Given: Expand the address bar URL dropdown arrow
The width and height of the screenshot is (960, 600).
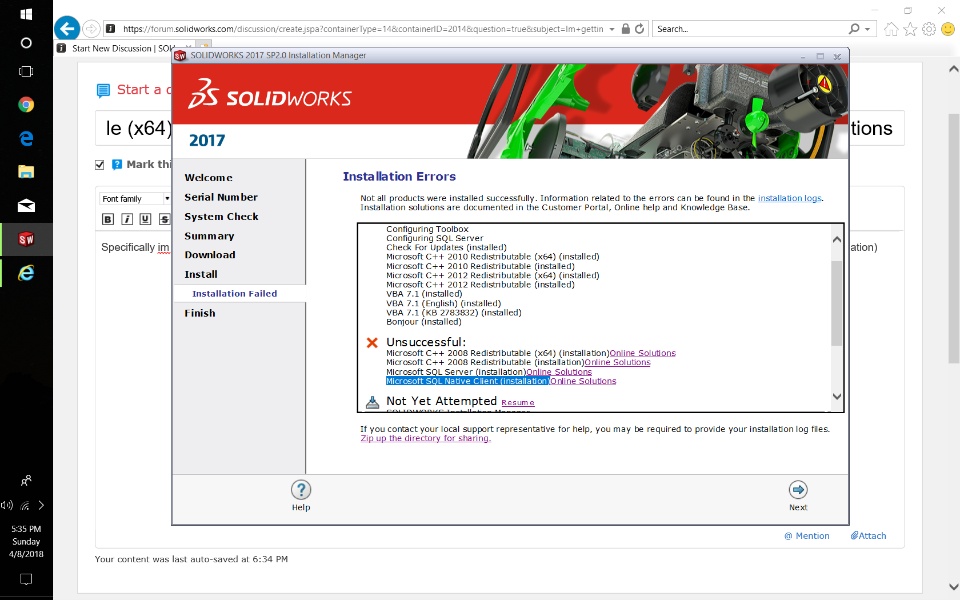Looking at the screenshot, I should [x=612, y=29].
